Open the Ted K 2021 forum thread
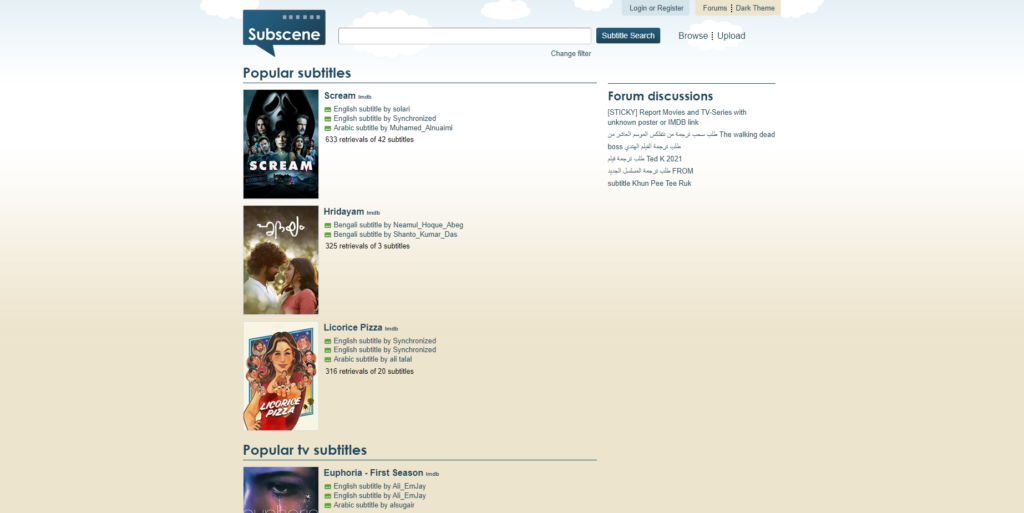 [645, 159]
